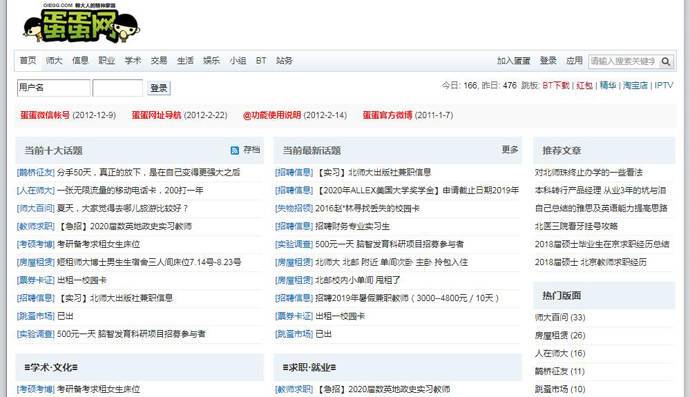
Task: Open the 失物招领 tag
Action: tap(294, 208)
